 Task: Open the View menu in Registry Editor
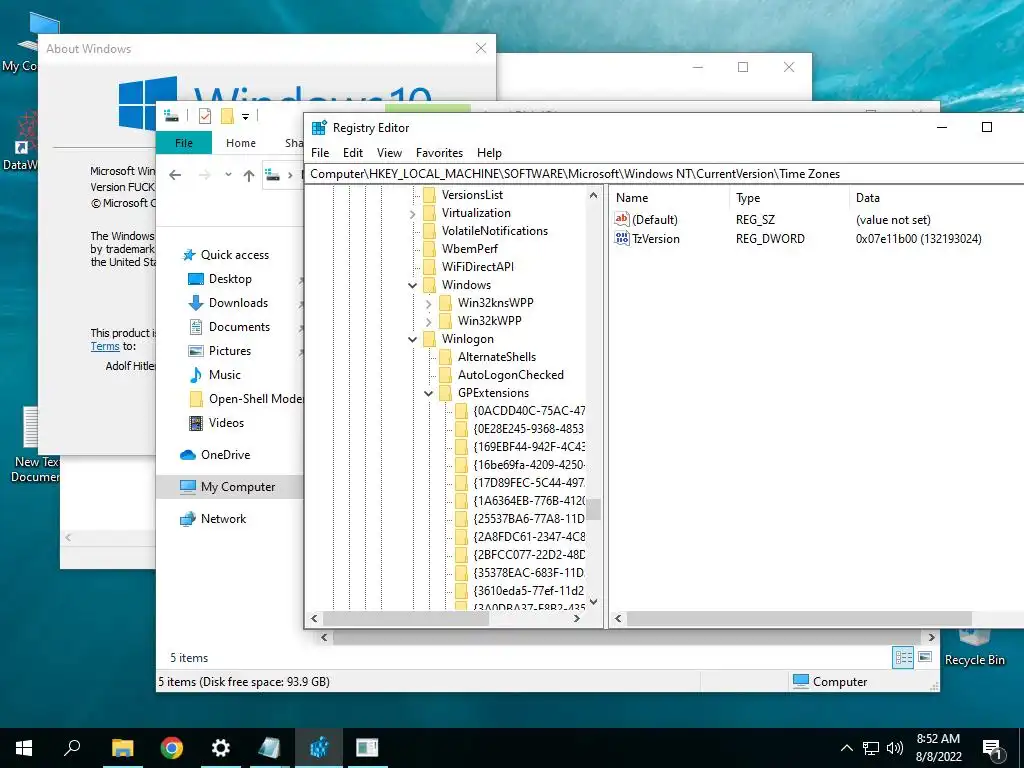pyautogui.click(x=389, y=153)
